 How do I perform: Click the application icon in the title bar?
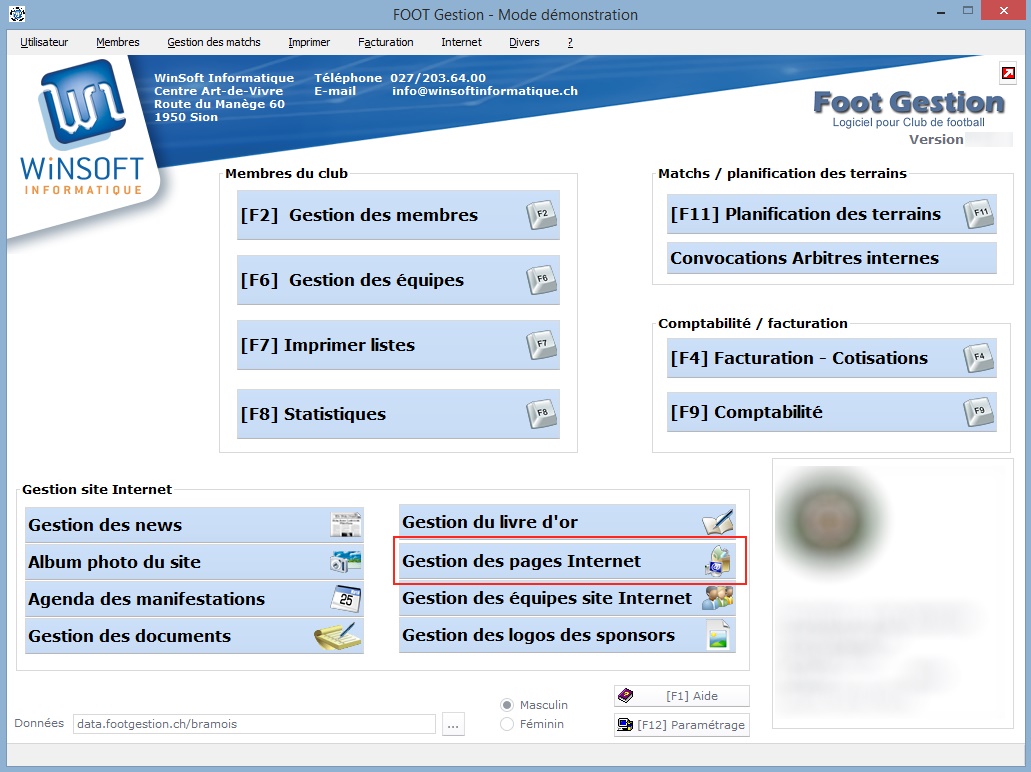(17, 13)
